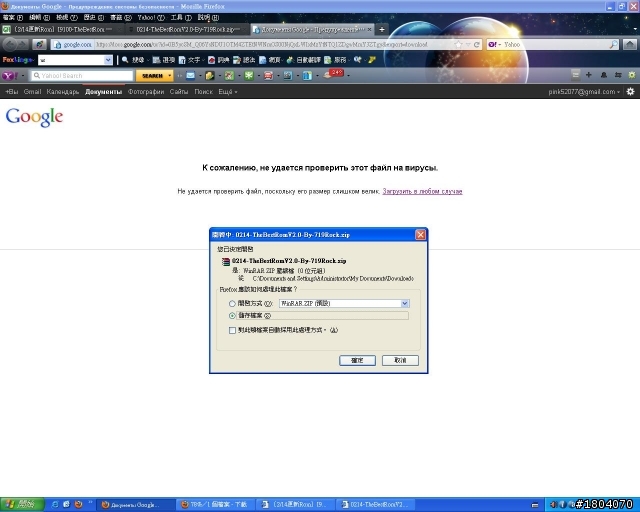This screenshot has width=640, height=512.
Task: Click the Сайты link in Google bar
Action: point(179,91)
